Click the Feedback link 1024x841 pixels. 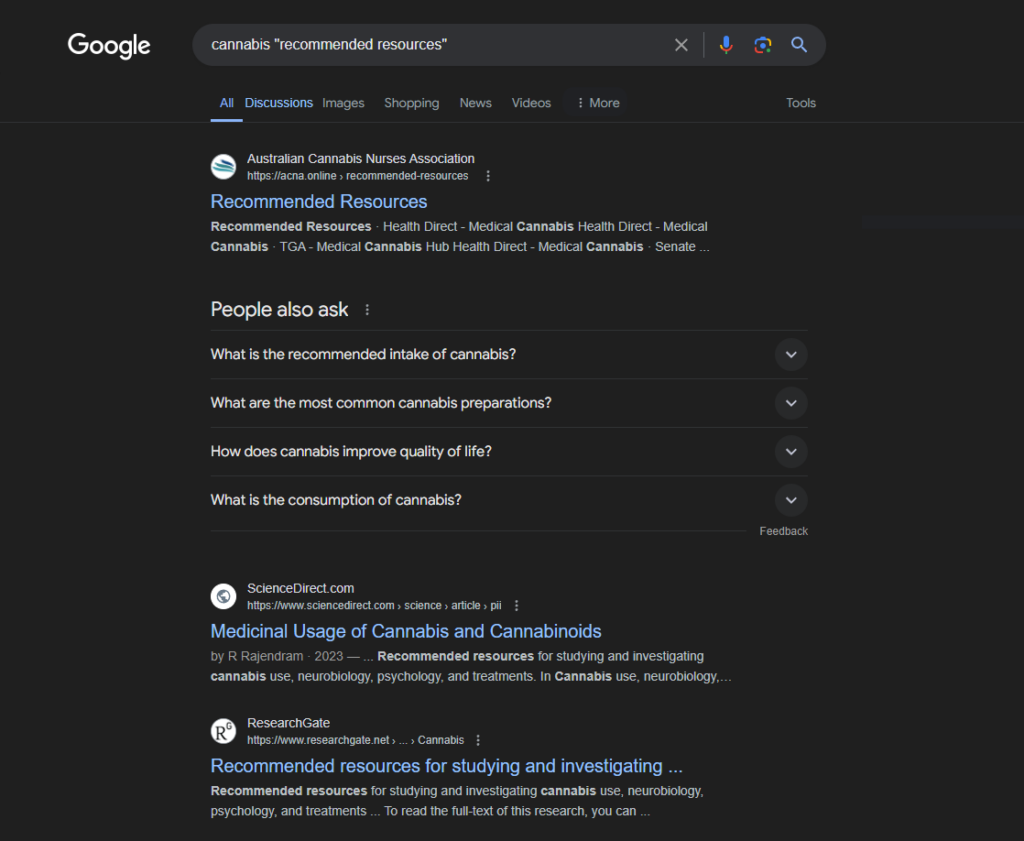(783, 531)
